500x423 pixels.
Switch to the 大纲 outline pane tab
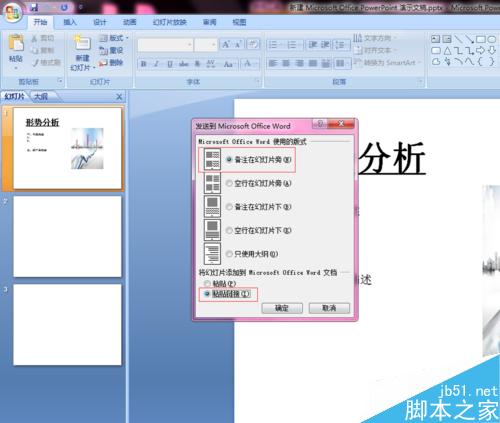(x=42, y=97)
